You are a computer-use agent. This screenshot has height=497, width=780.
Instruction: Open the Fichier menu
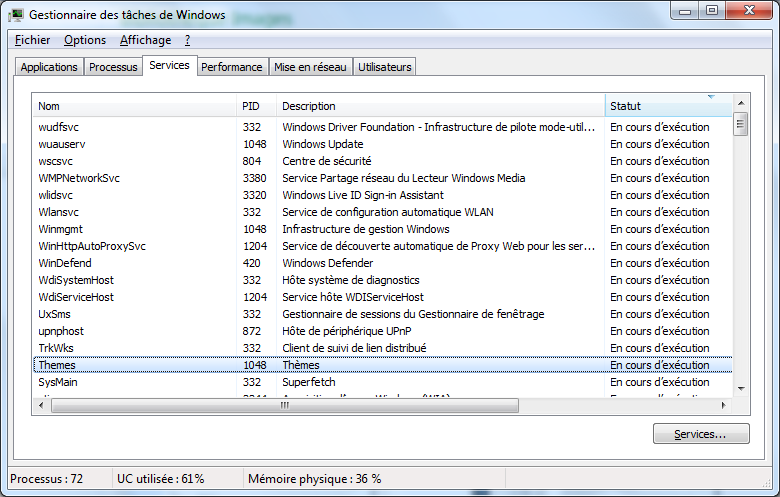tap(32, 40)
